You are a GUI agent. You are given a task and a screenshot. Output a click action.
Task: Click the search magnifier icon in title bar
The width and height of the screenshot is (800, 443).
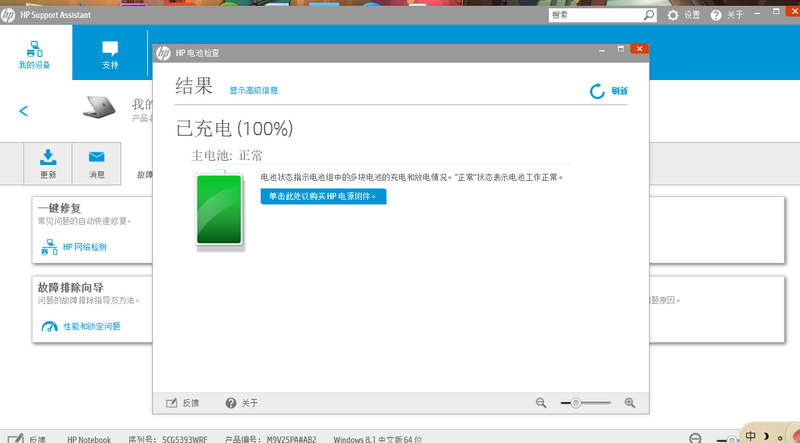649,15
